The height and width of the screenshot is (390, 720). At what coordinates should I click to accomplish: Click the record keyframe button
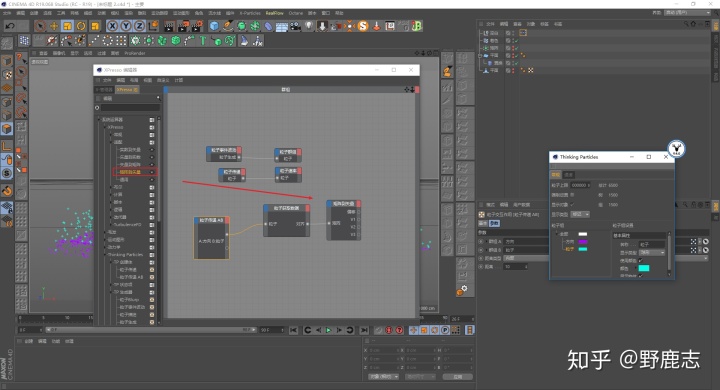pos(378,330)
